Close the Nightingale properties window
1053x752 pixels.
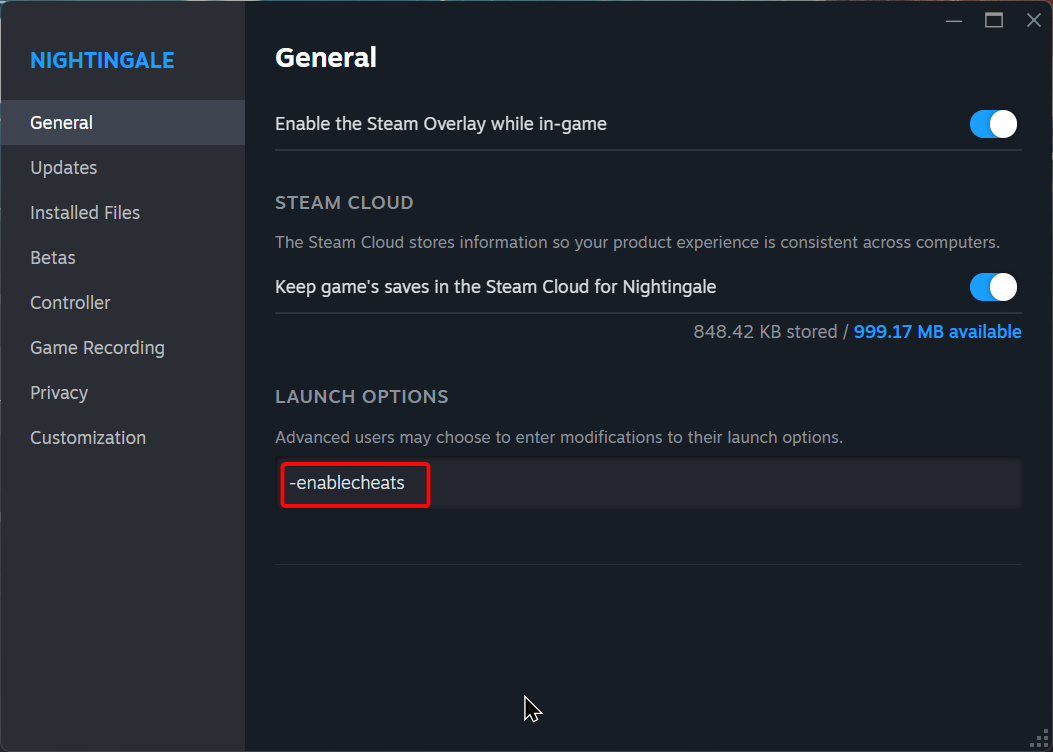tap(1033, 20)
